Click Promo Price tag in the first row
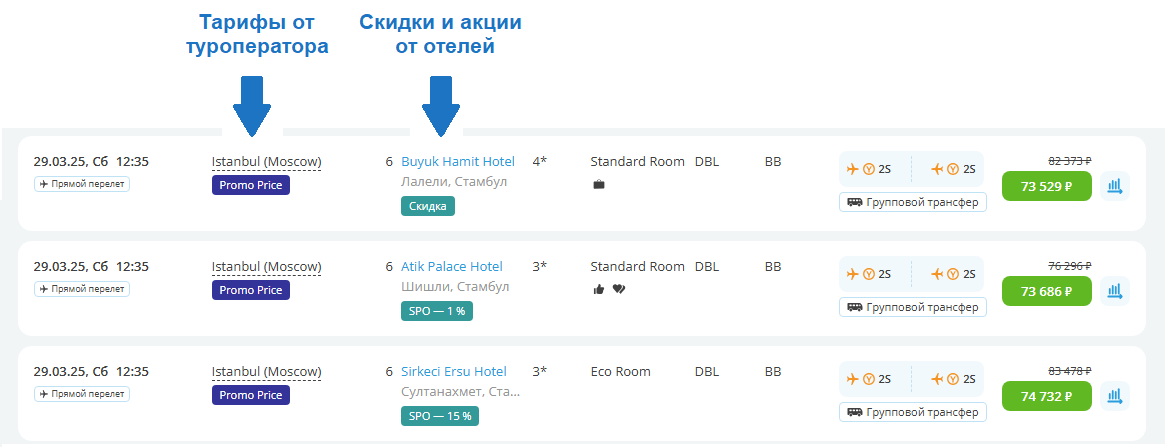This screenshot has height=447, width=1165. point(250,185)
